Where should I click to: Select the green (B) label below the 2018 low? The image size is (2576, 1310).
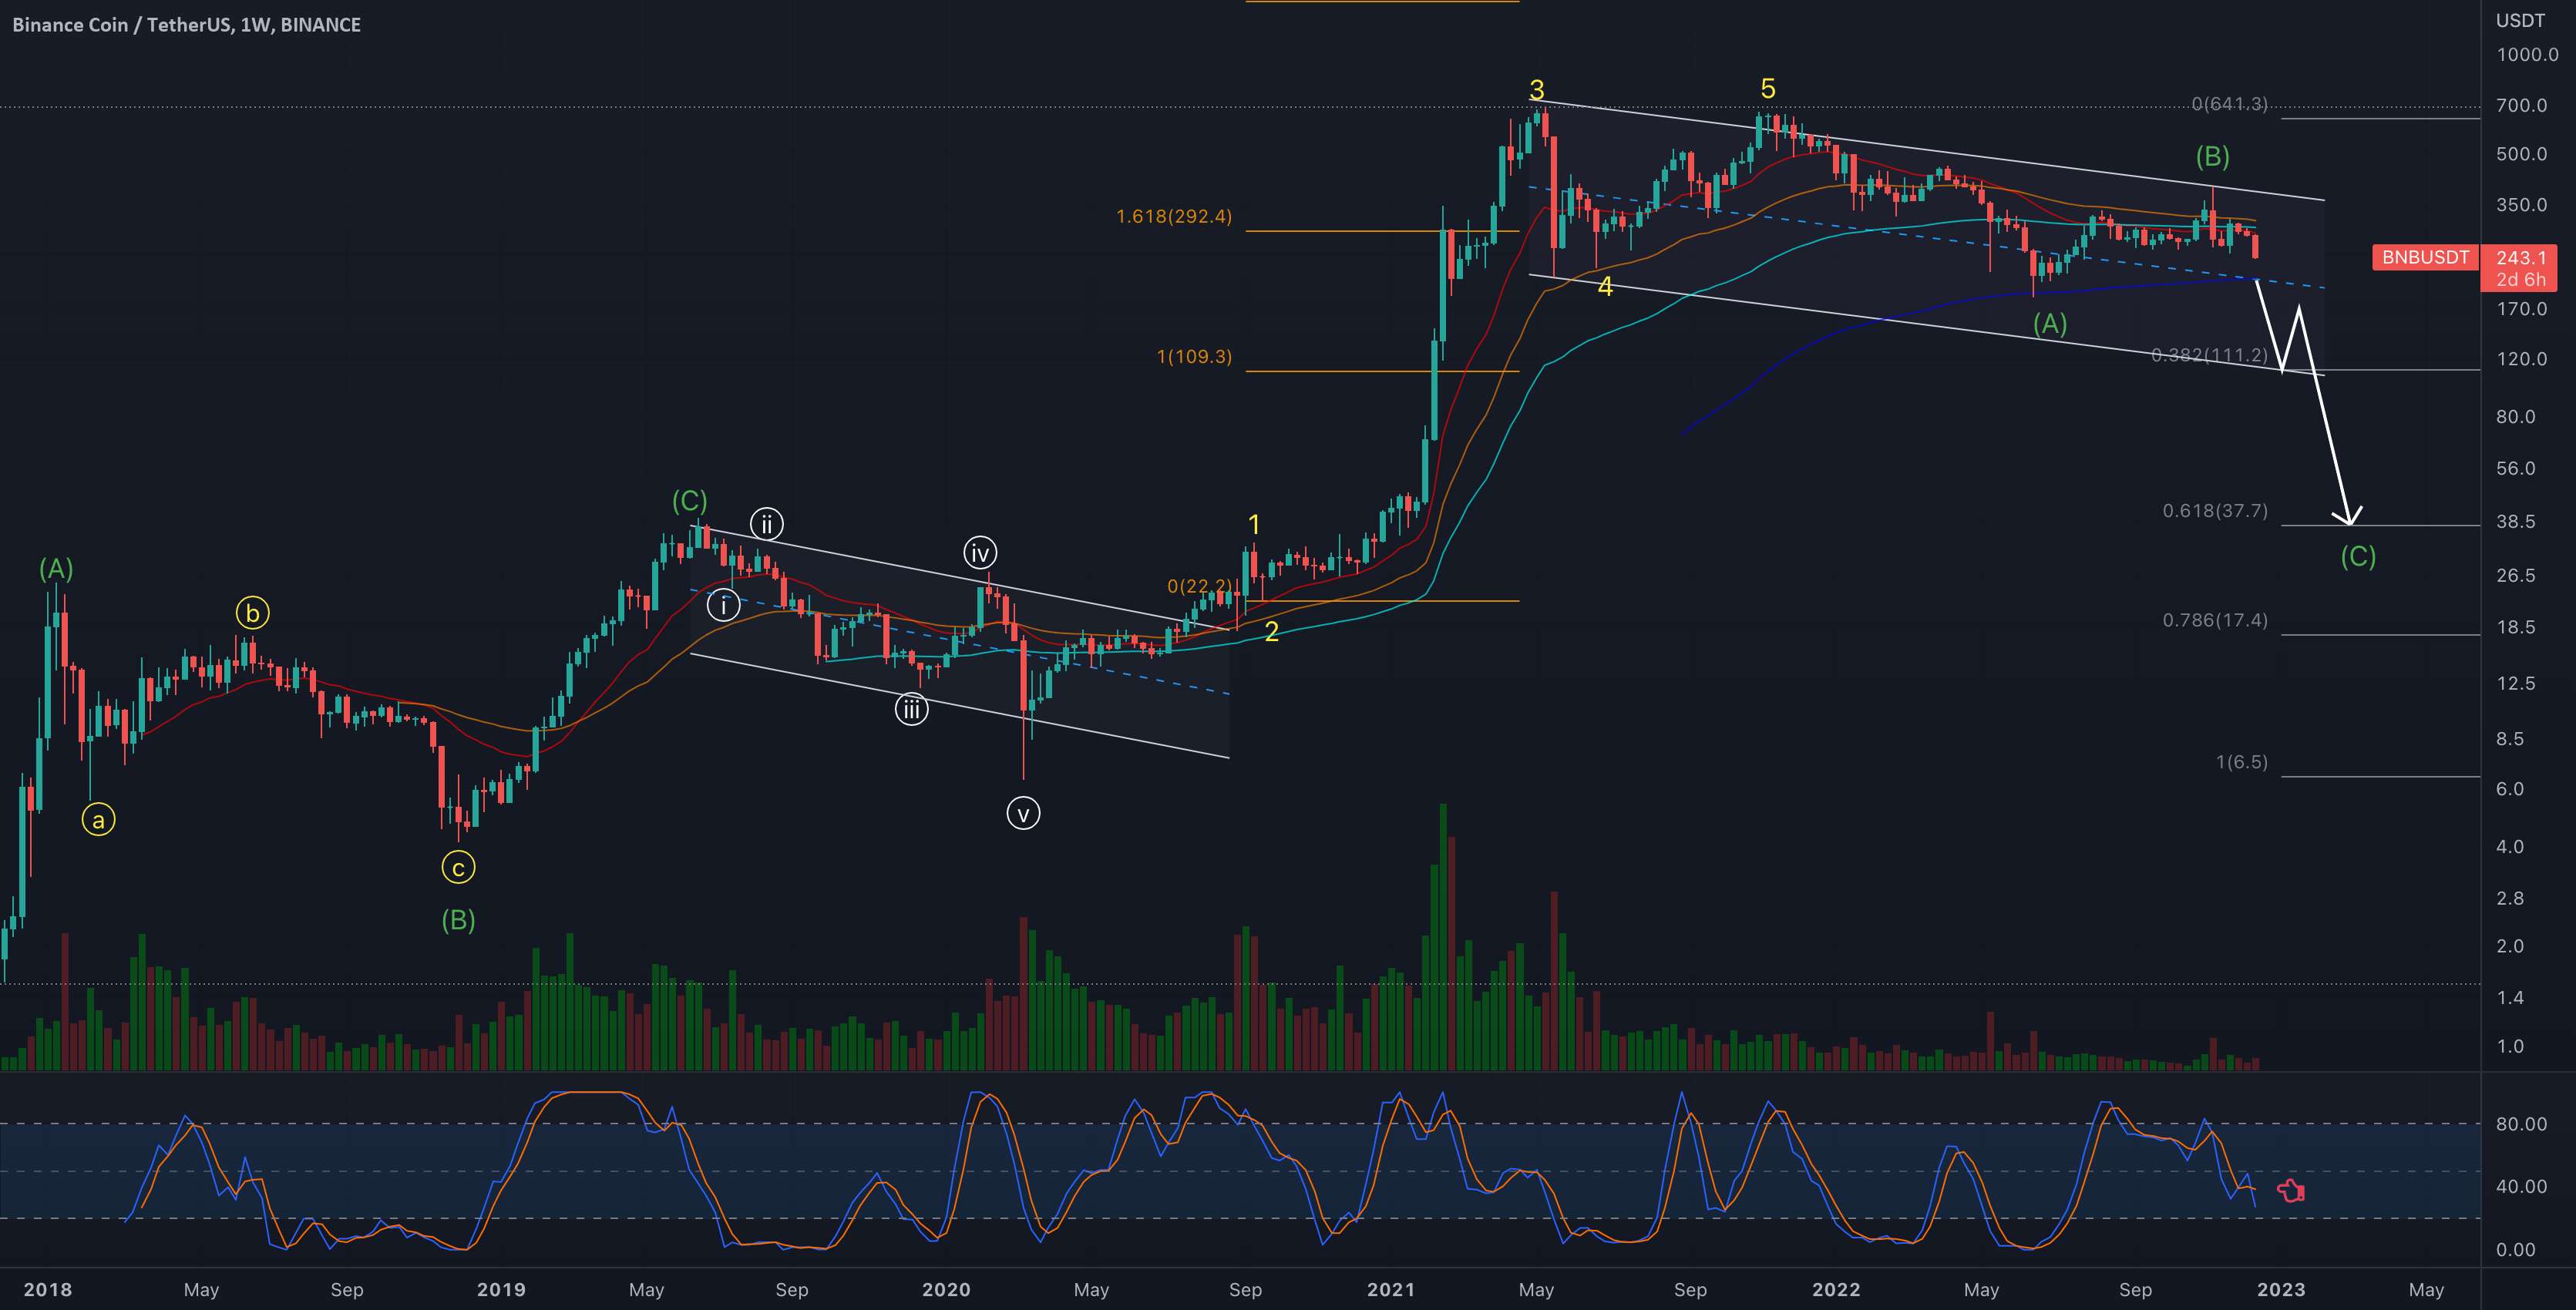coord(458,920)
